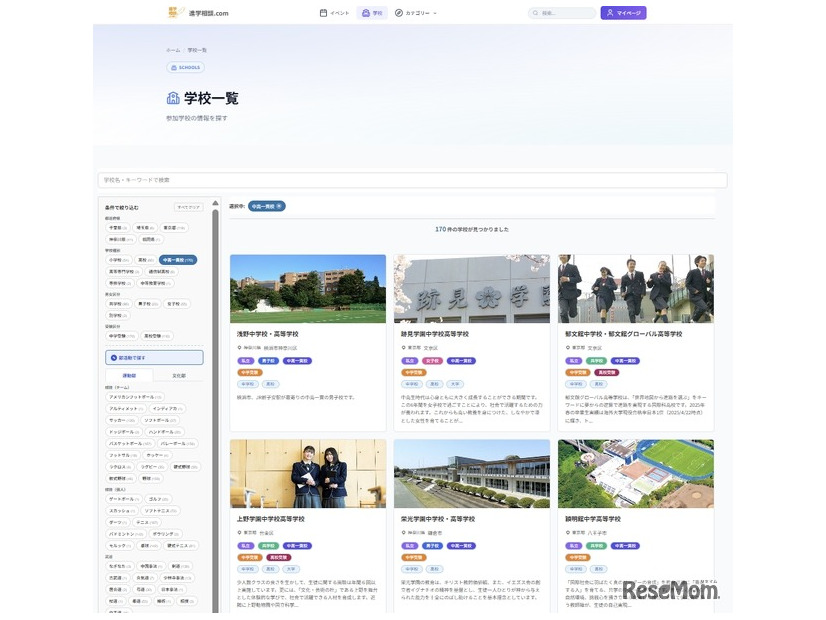This screenshot has width=826, height=620.
Task: Open 浅野中学校・高等学校 school title
Action: (x=268, y=334)
